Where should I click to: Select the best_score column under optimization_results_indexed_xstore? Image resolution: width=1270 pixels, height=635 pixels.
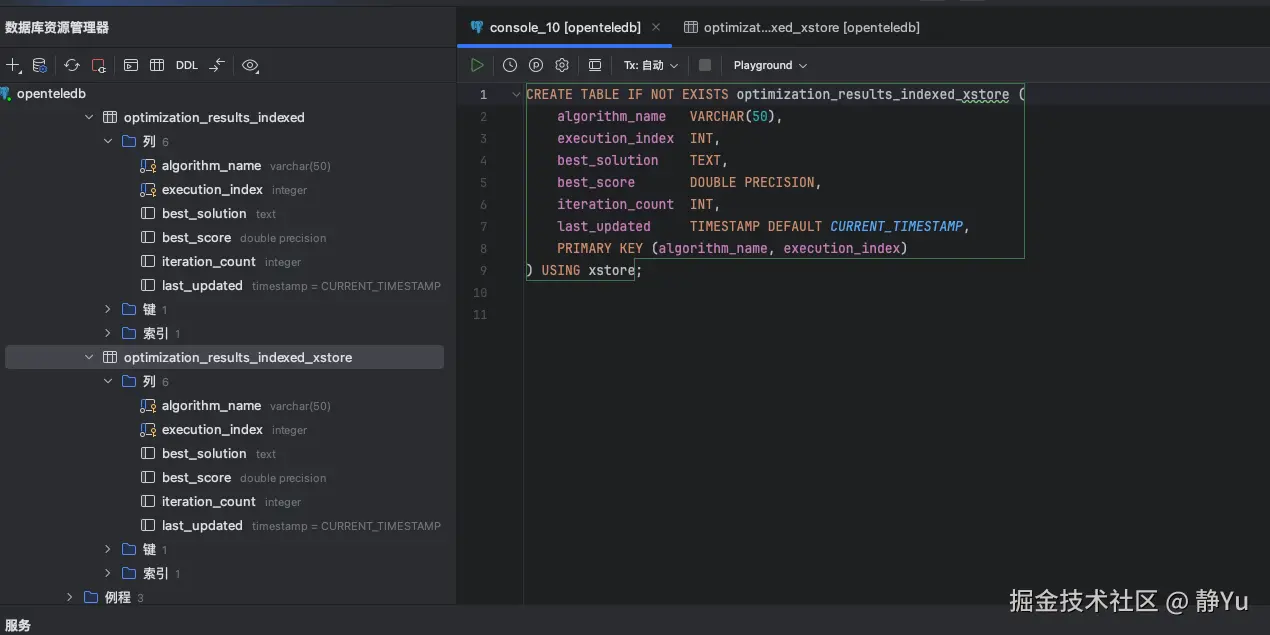click(196, 478)
